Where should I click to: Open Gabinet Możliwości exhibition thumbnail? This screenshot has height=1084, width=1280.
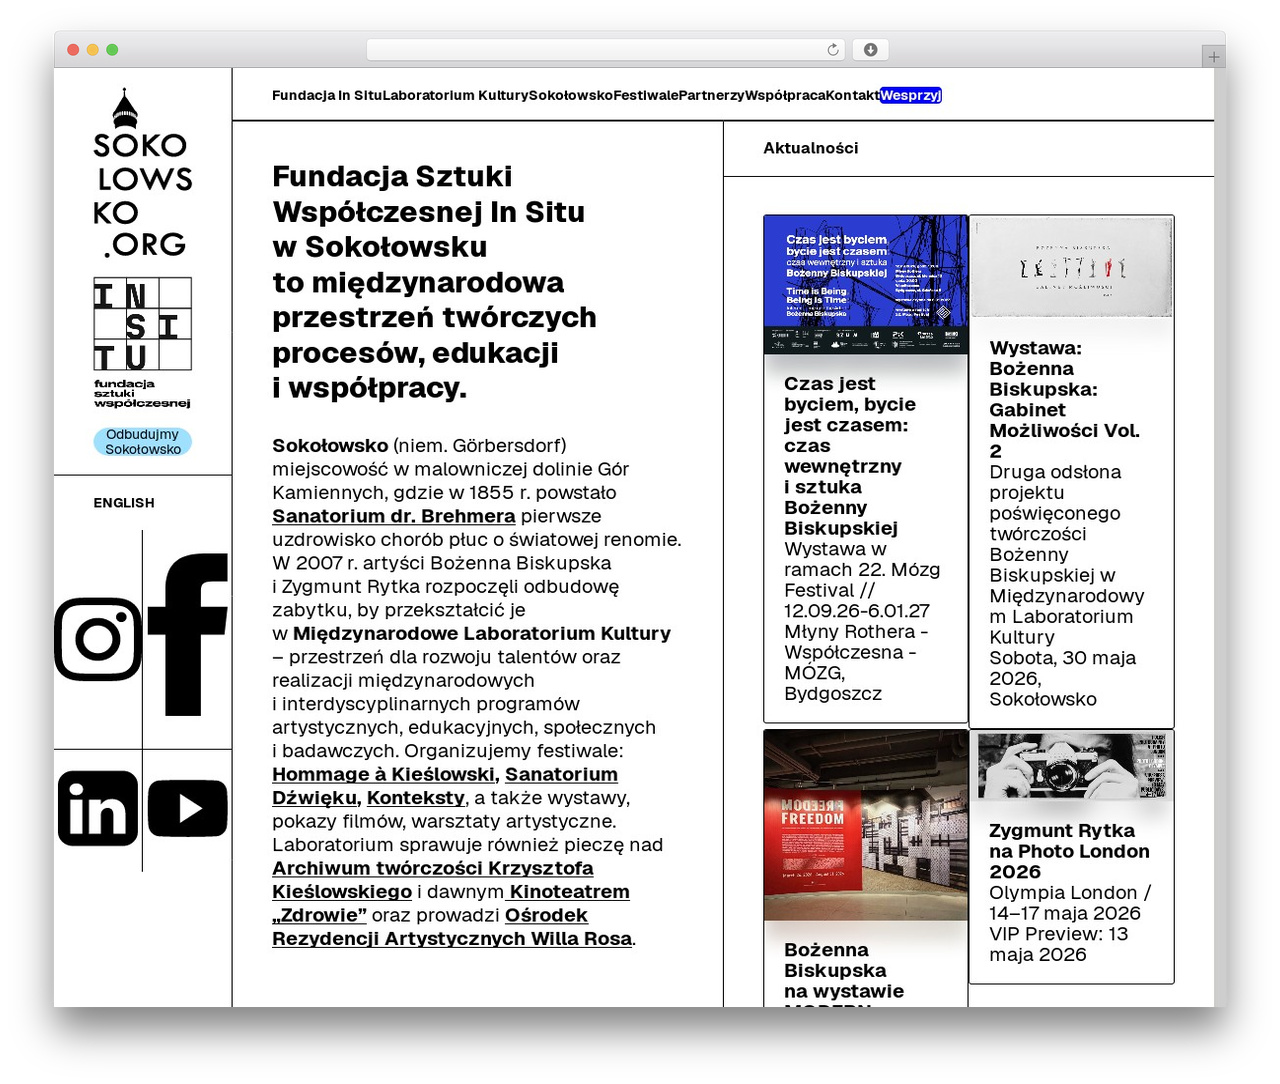click(x=1072, y=267)
